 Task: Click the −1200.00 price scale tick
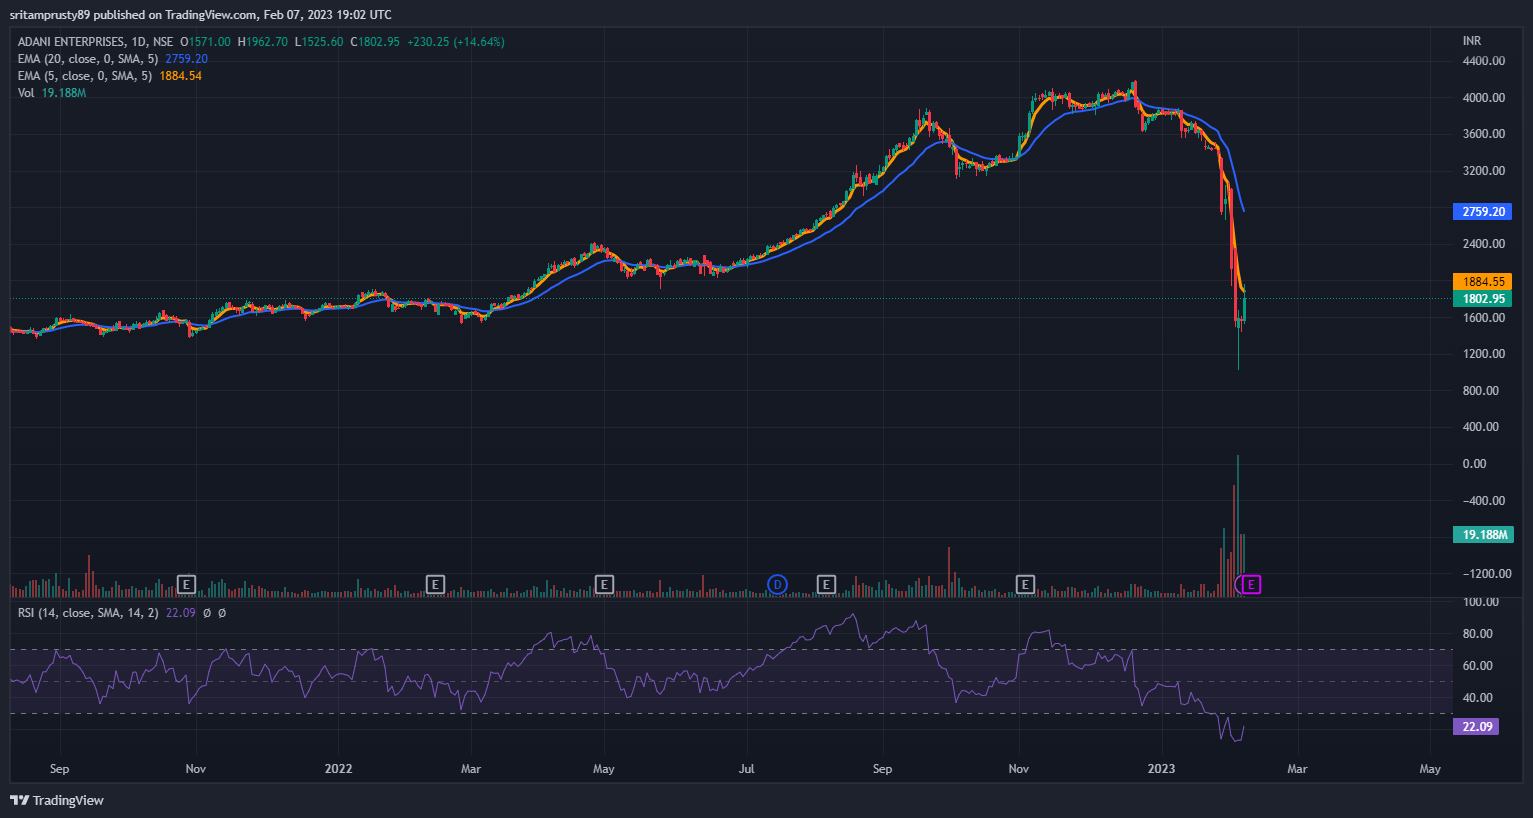(x=1487, y=574)
